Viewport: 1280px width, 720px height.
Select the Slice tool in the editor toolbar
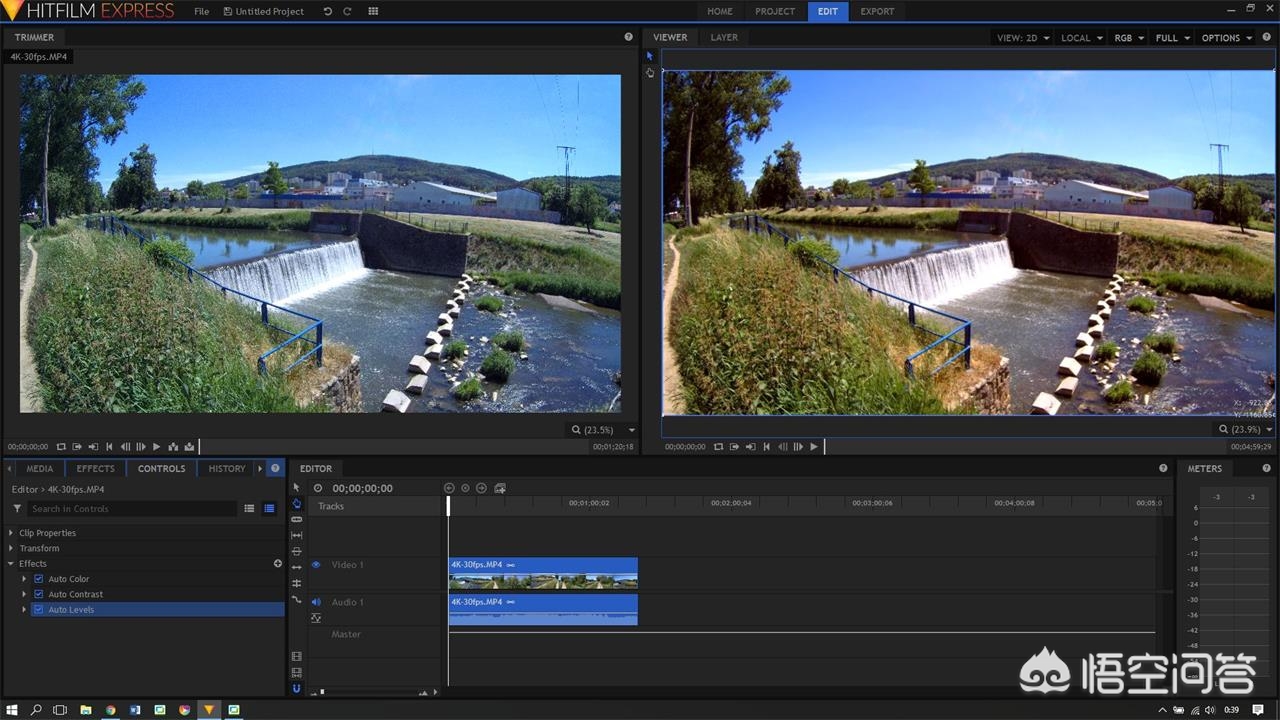coord(296,519)
